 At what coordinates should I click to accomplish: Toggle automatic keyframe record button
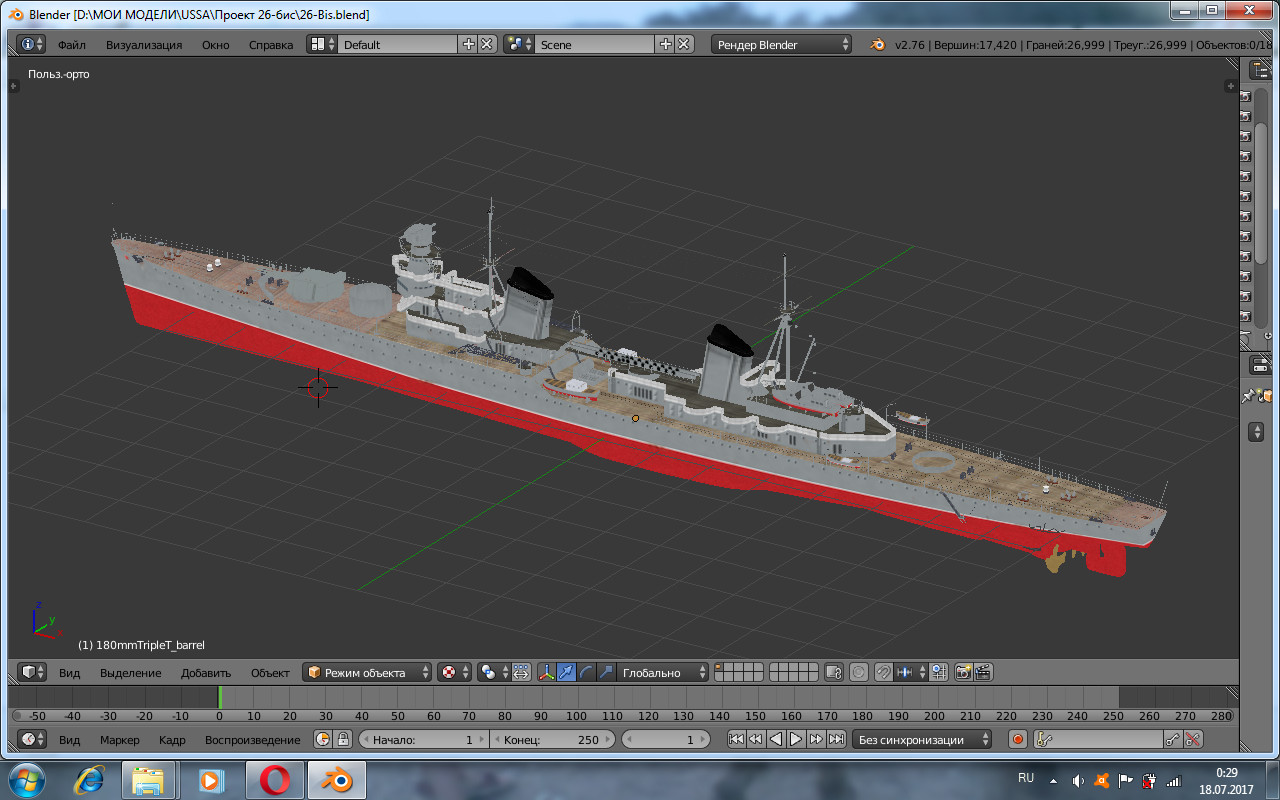1018,740
